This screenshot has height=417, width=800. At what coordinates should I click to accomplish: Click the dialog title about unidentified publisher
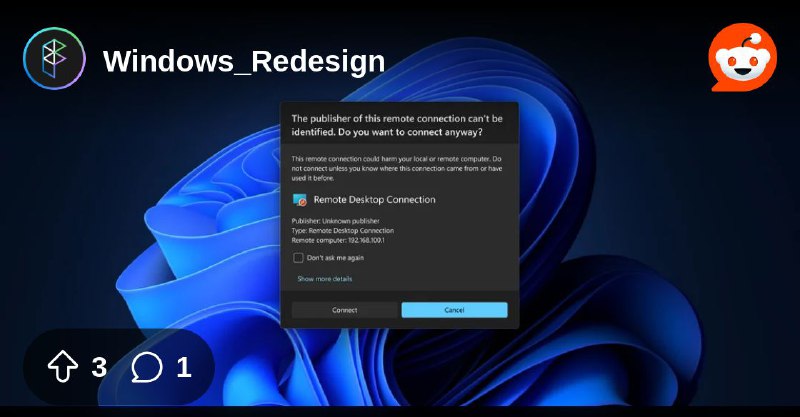tap(397, 125)
